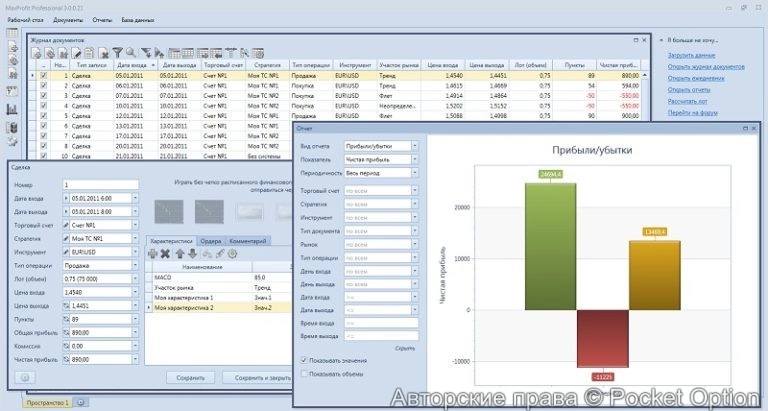768x411 pixels.
Task: Click the filter funnel icon in journal toolbar
Action: (117, 51)
